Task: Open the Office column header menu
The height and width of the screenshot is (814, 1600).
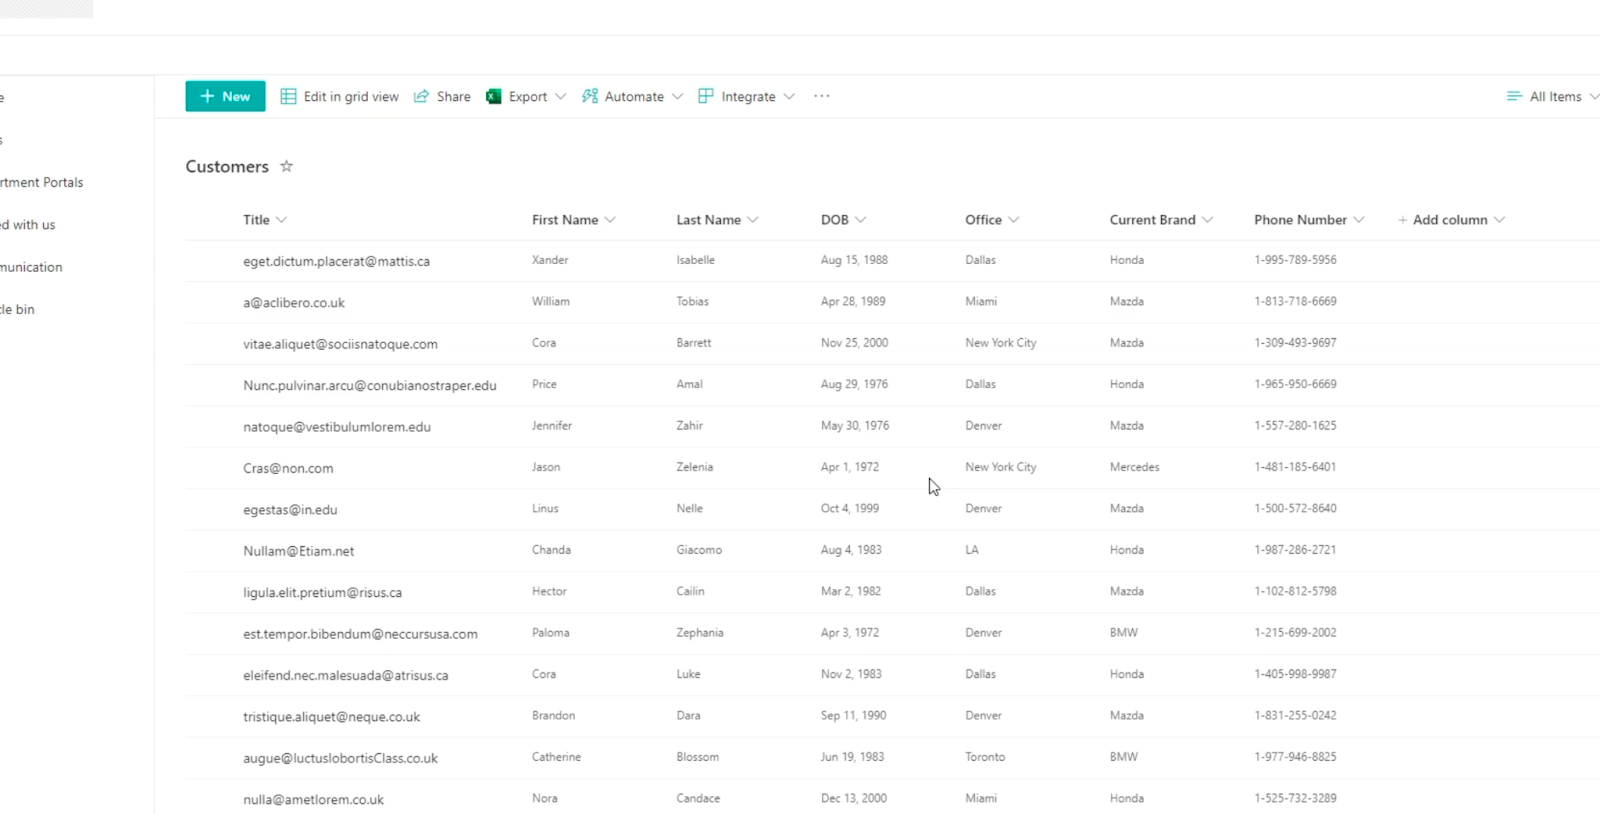Action: (x=992, y=220)
